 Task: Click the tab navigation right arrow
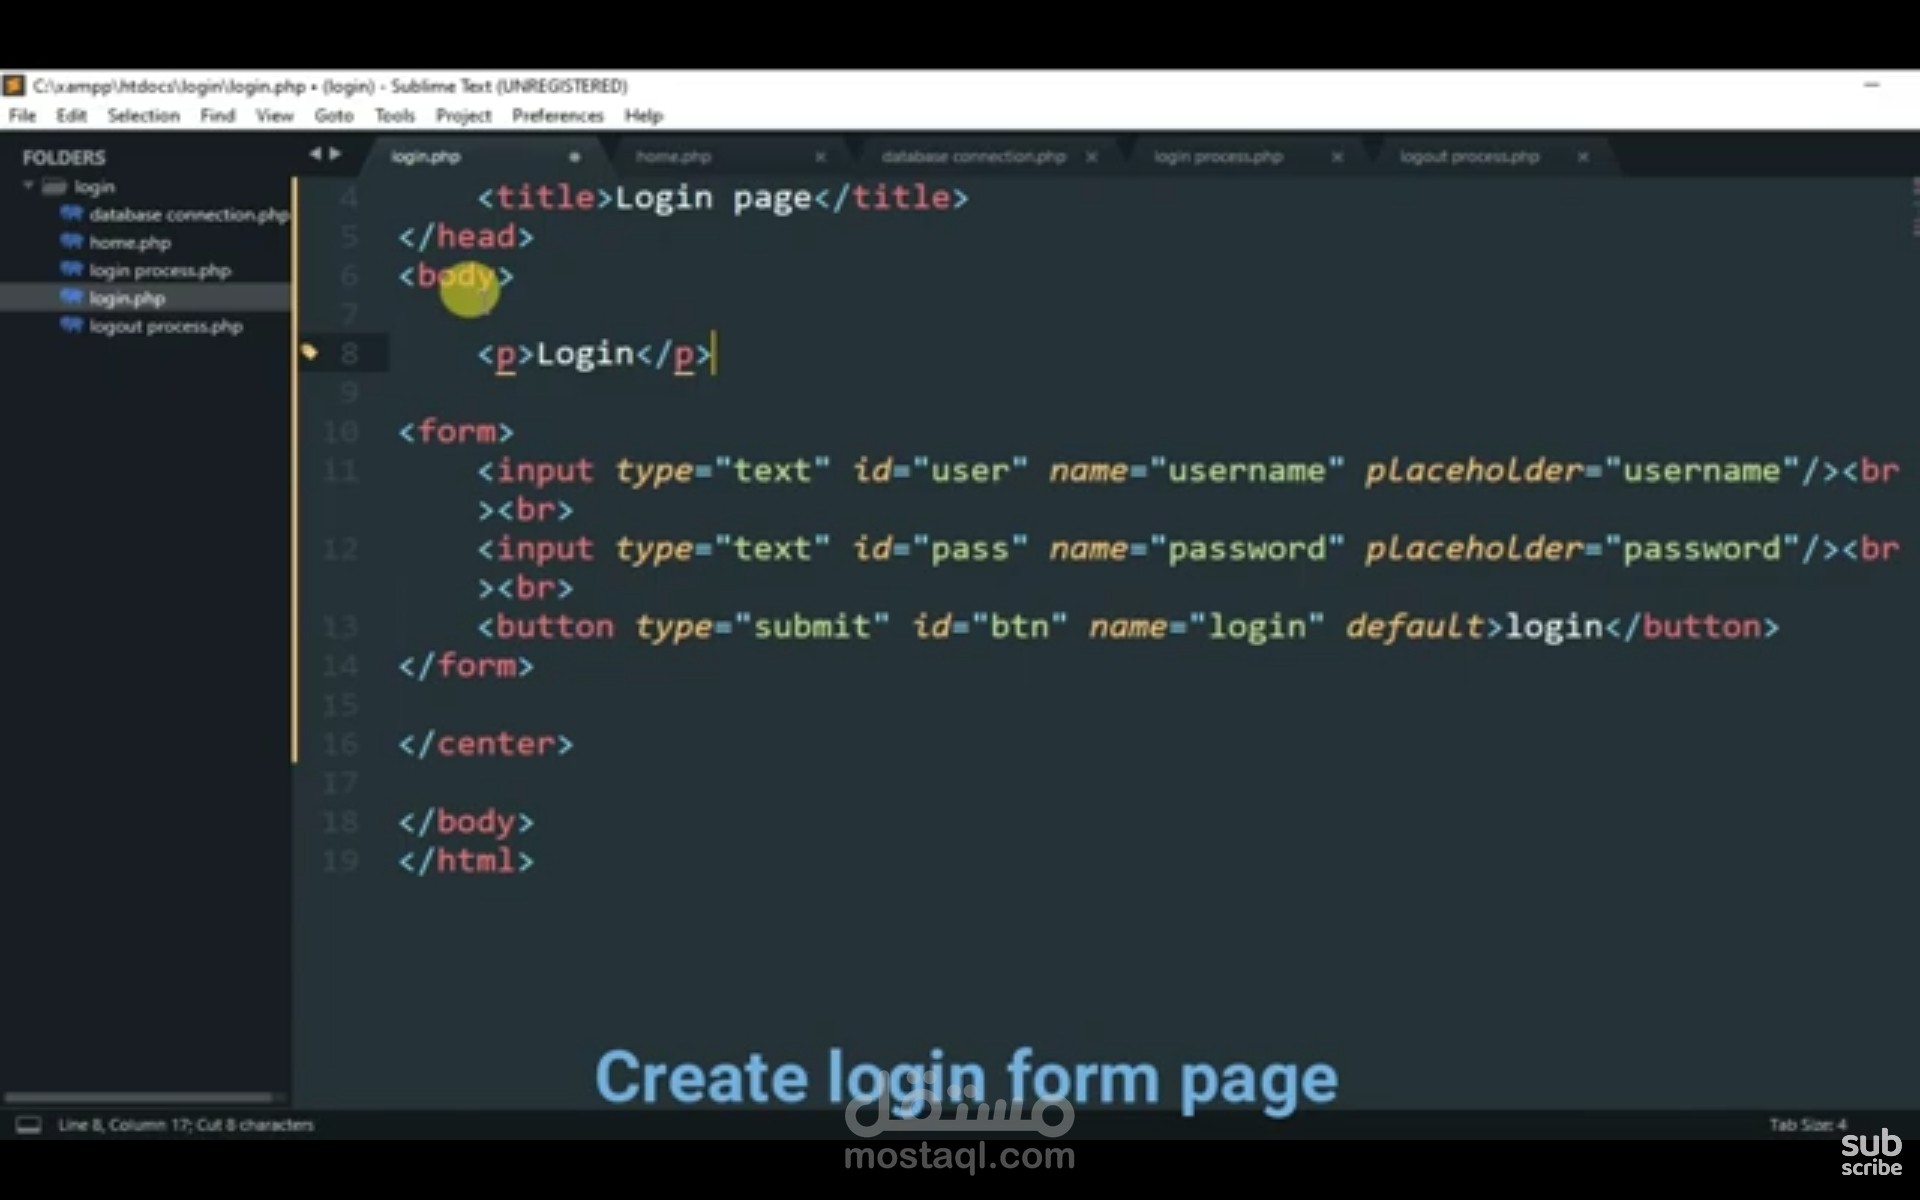pos(336,154)
